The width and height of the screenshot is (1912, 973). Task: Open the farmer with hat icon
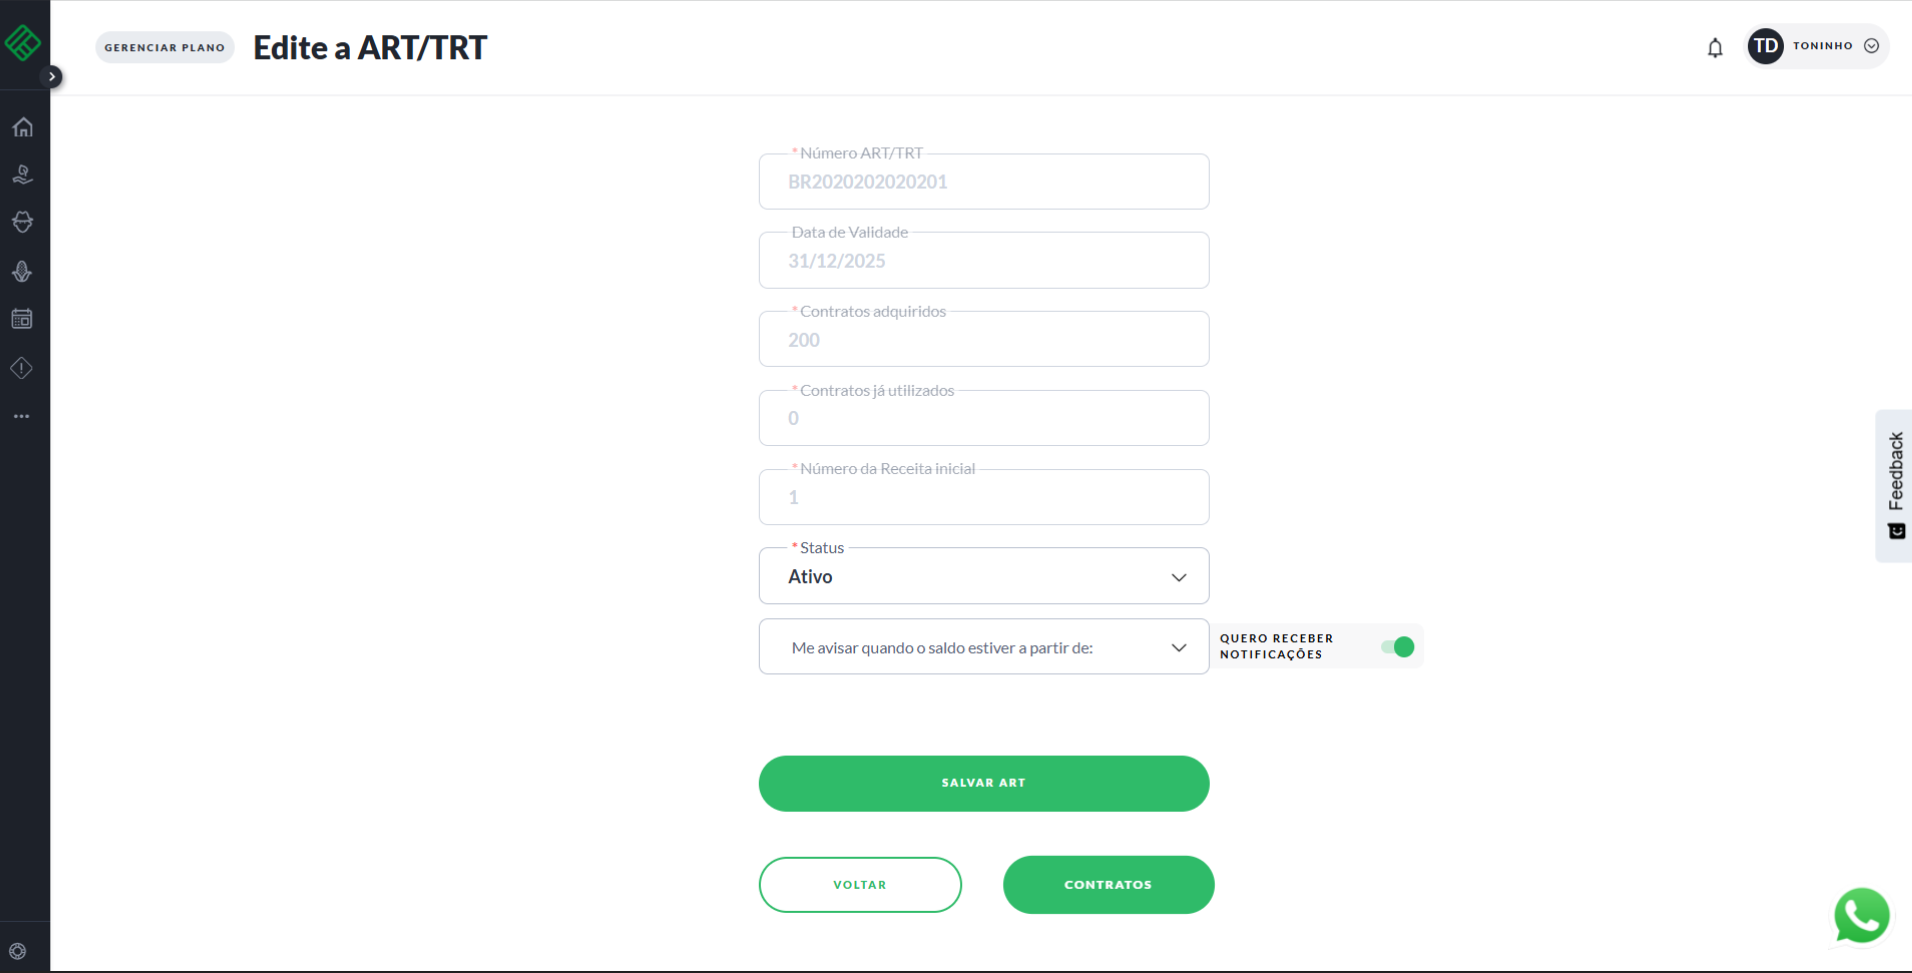tap(22, 222)
